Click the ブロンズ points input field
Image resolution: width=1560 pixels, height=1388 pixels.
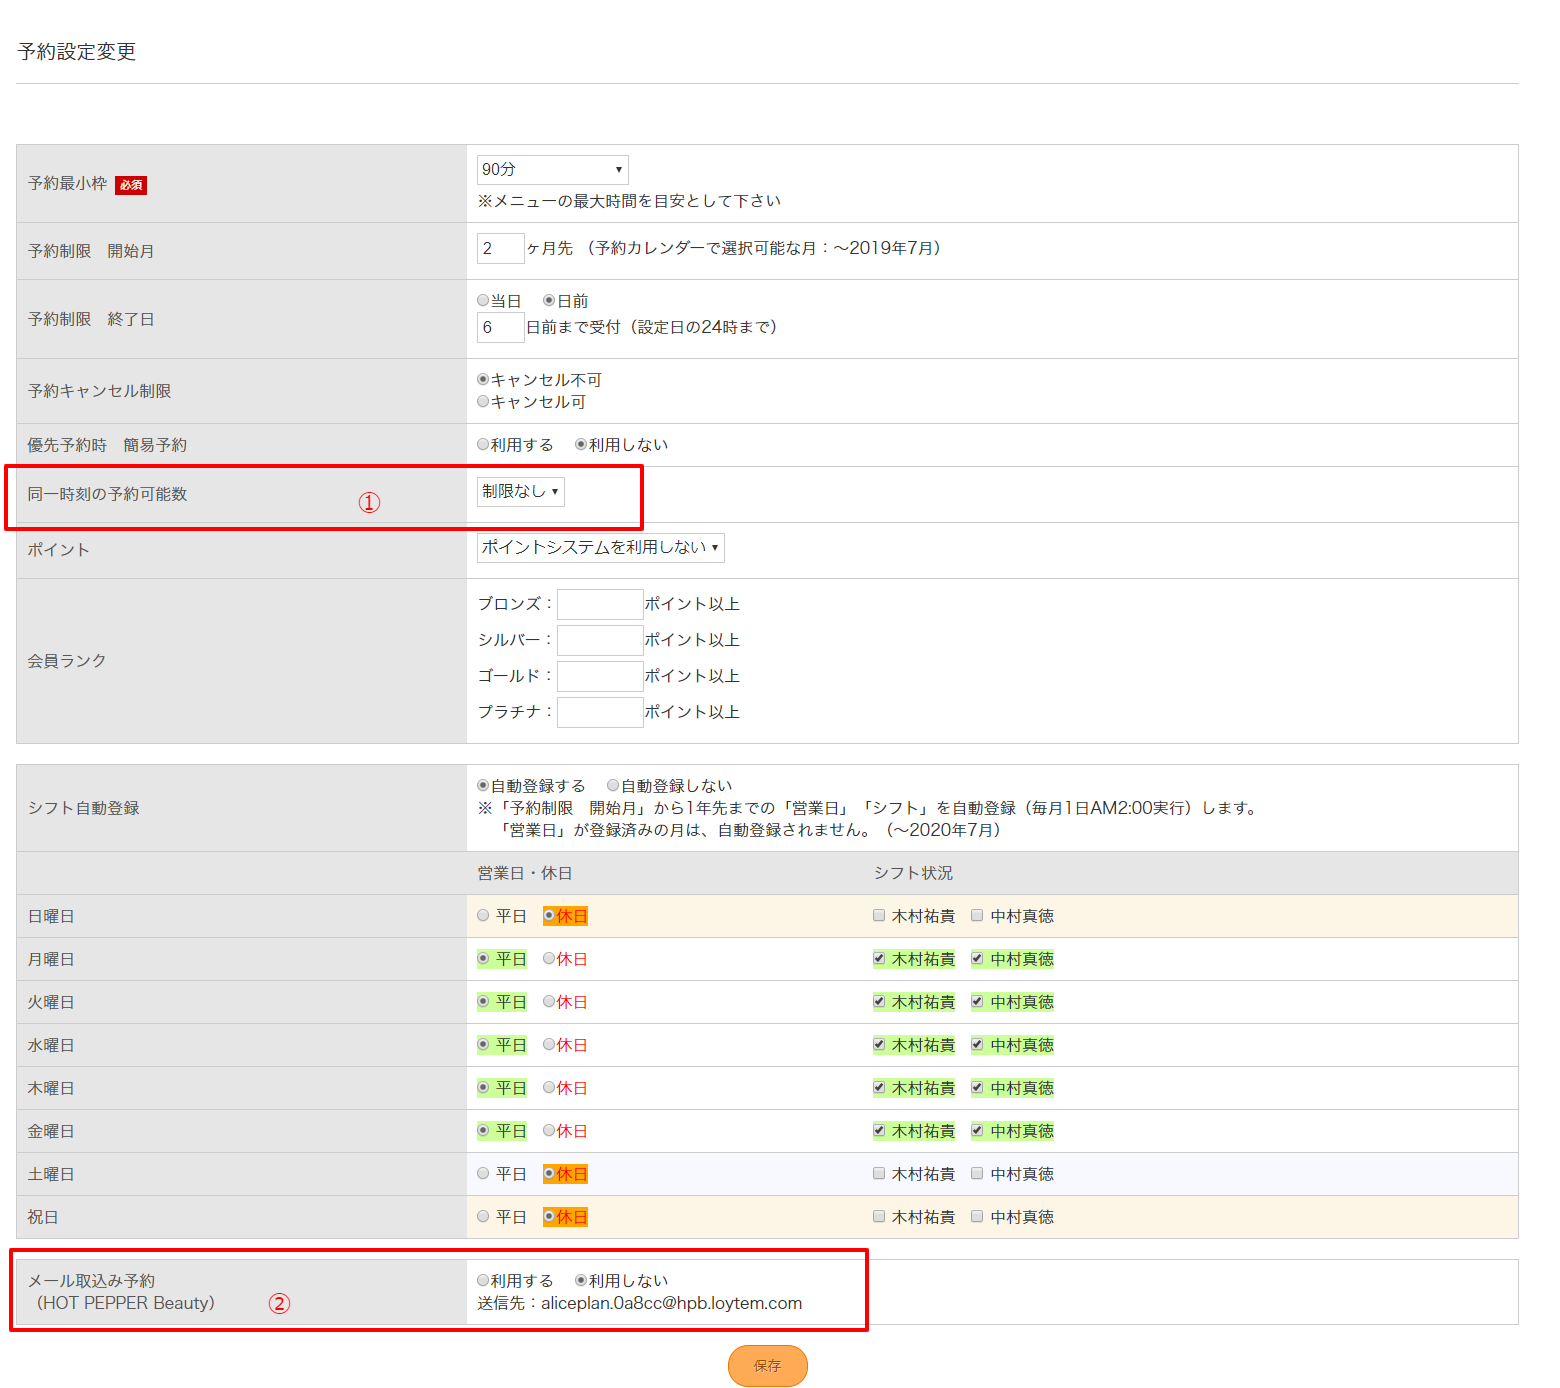pos(600,604)
